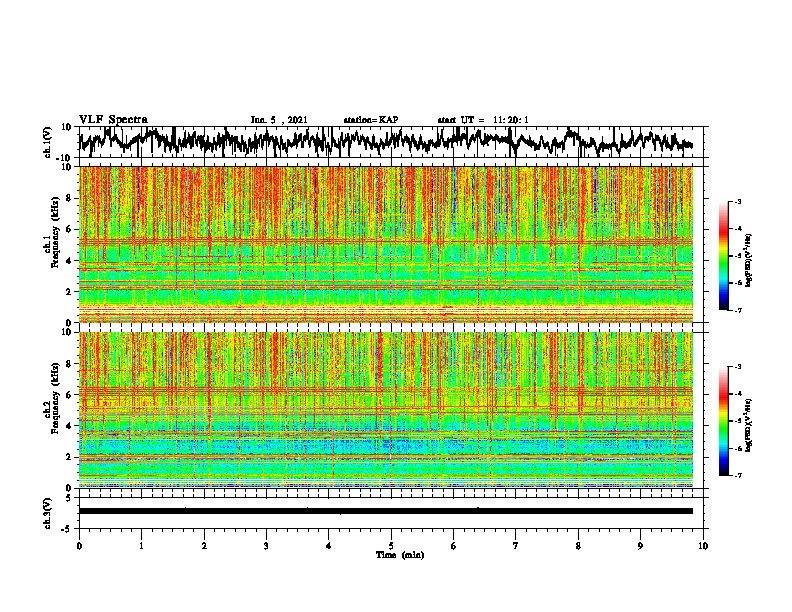Click the ch.1 'Frequency (kHz)' axis label

[x=55, y=232]
